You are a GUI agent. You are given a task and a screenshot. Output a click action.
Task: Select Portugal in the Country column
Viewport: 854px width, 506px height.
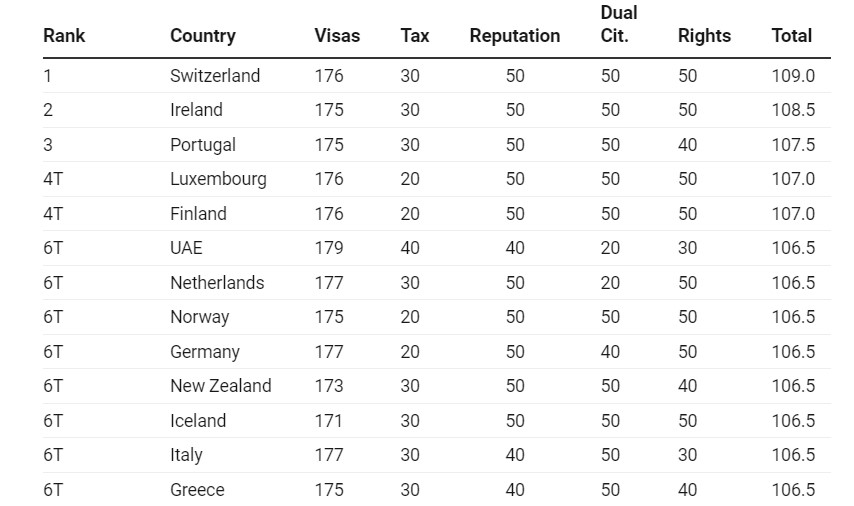(x=203, y=145)
